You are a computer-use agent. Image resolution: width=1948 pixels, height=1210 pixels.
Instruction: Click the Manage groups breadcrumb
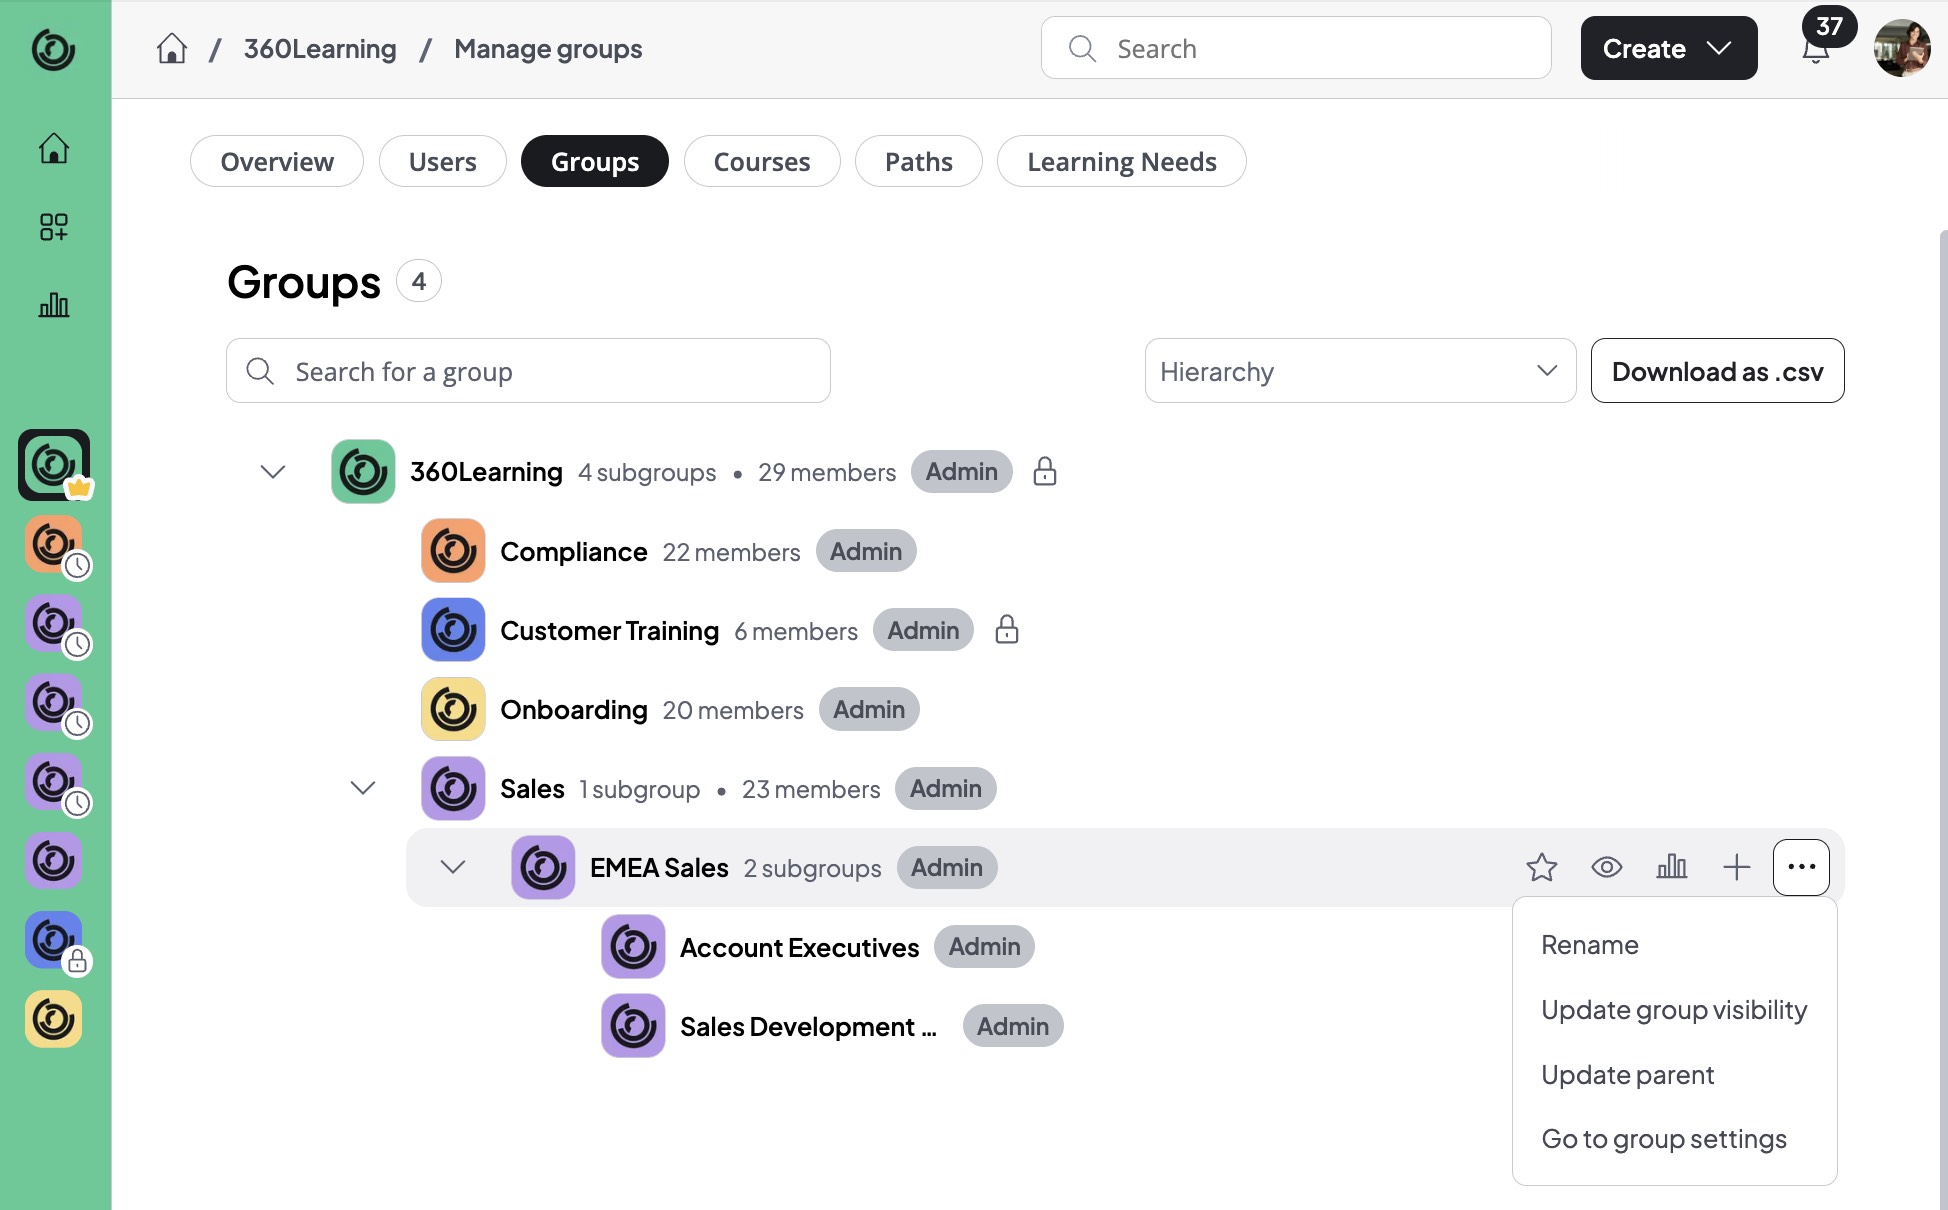coord(548,49)
